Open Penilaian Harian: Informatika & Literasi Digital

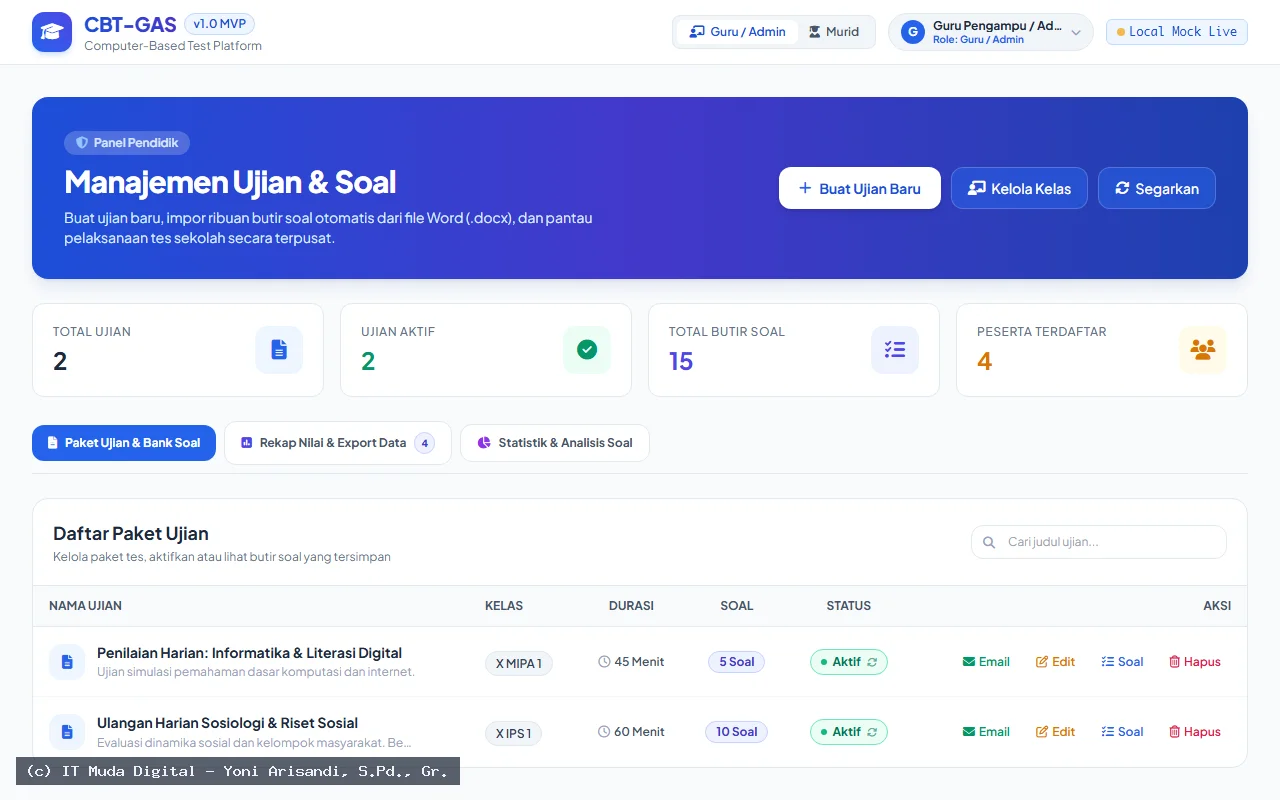coord(250,653)
